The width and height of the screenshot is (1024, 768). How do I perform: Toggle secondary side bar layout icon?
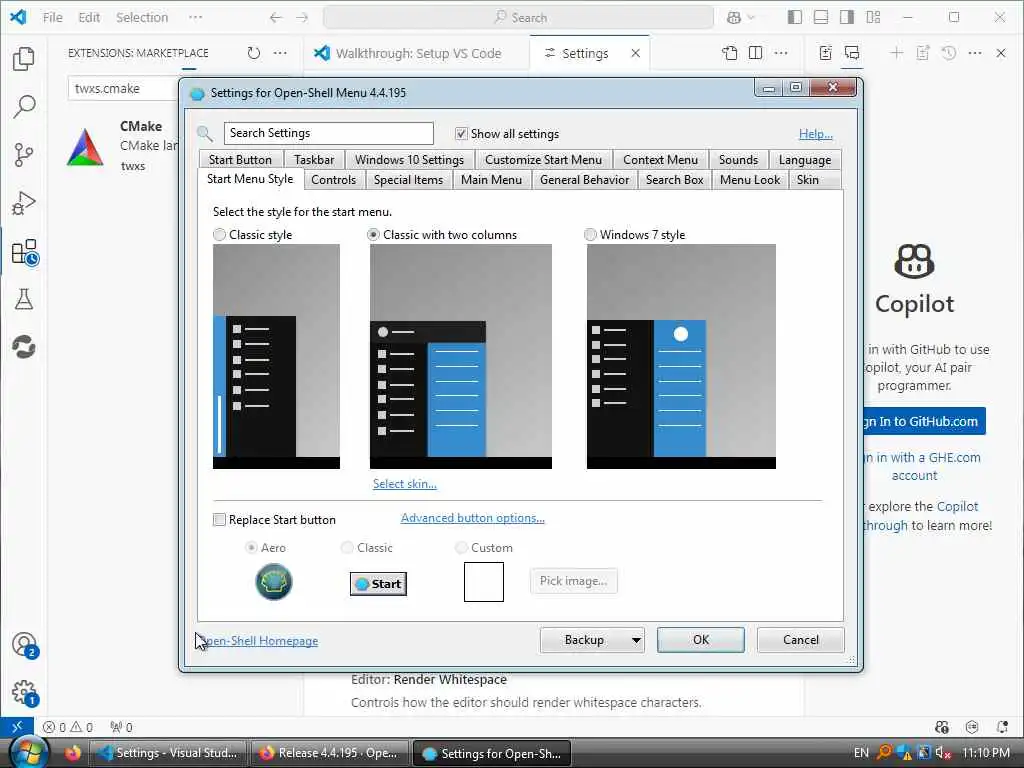tap(847, 18)
